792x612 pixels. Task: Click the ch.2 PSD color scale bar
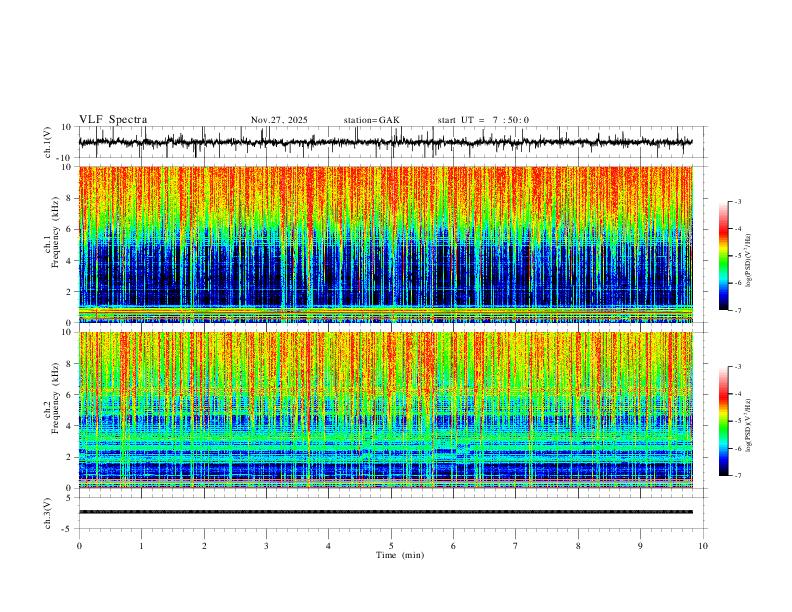[723, 421]
